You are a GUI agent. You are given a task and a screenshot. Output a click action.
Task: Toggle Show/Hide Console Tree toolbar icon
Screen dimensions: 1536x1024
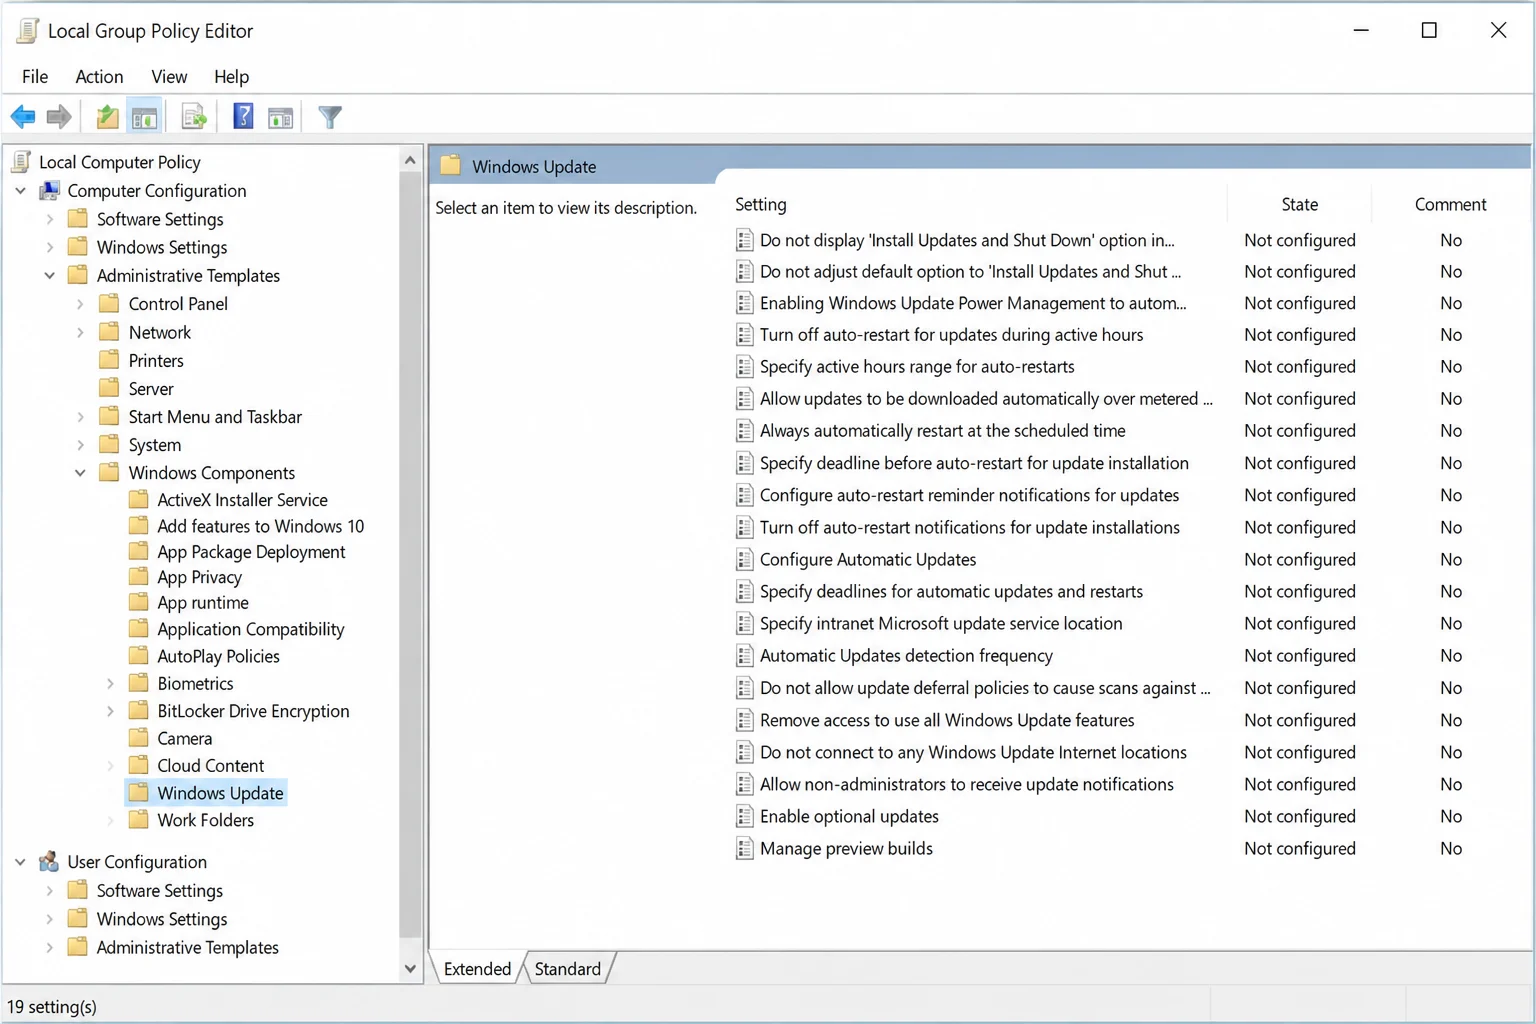pyautogui.click(x=144, y=117)
